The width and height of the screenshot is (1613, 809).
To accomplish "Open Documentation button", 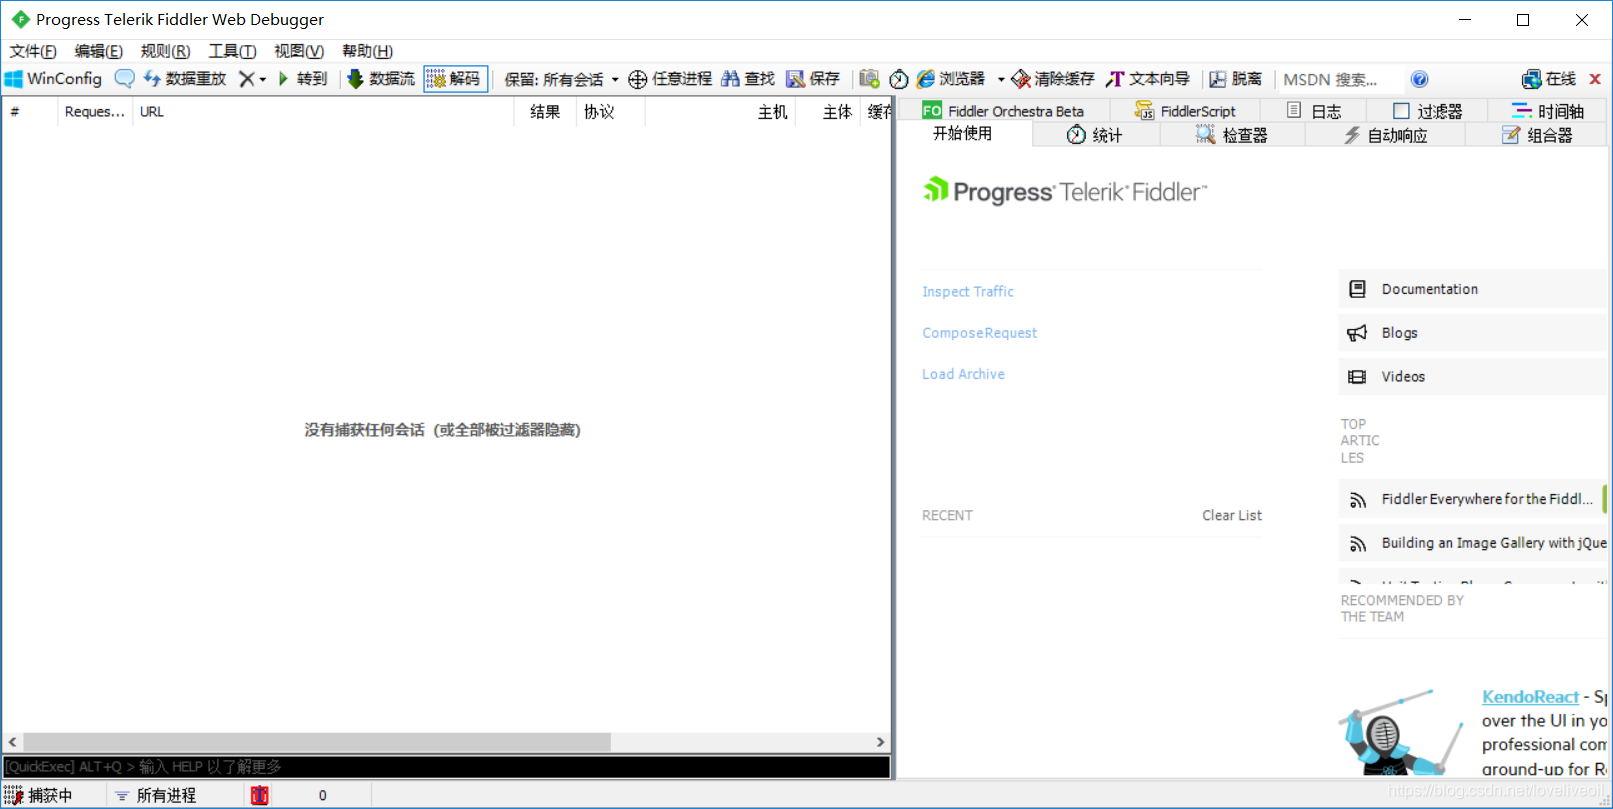I will (1473, 289).
